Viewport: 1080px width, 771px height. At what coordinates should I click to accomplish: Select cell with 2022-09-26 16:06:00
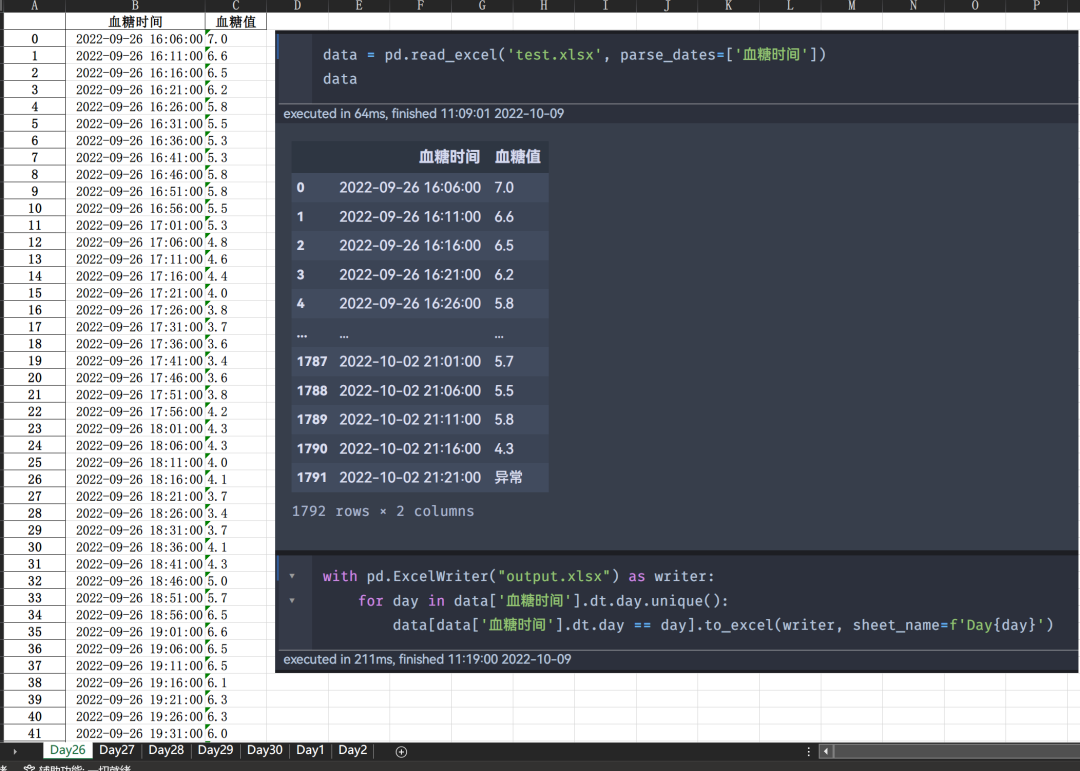click(x=135, y=39)
